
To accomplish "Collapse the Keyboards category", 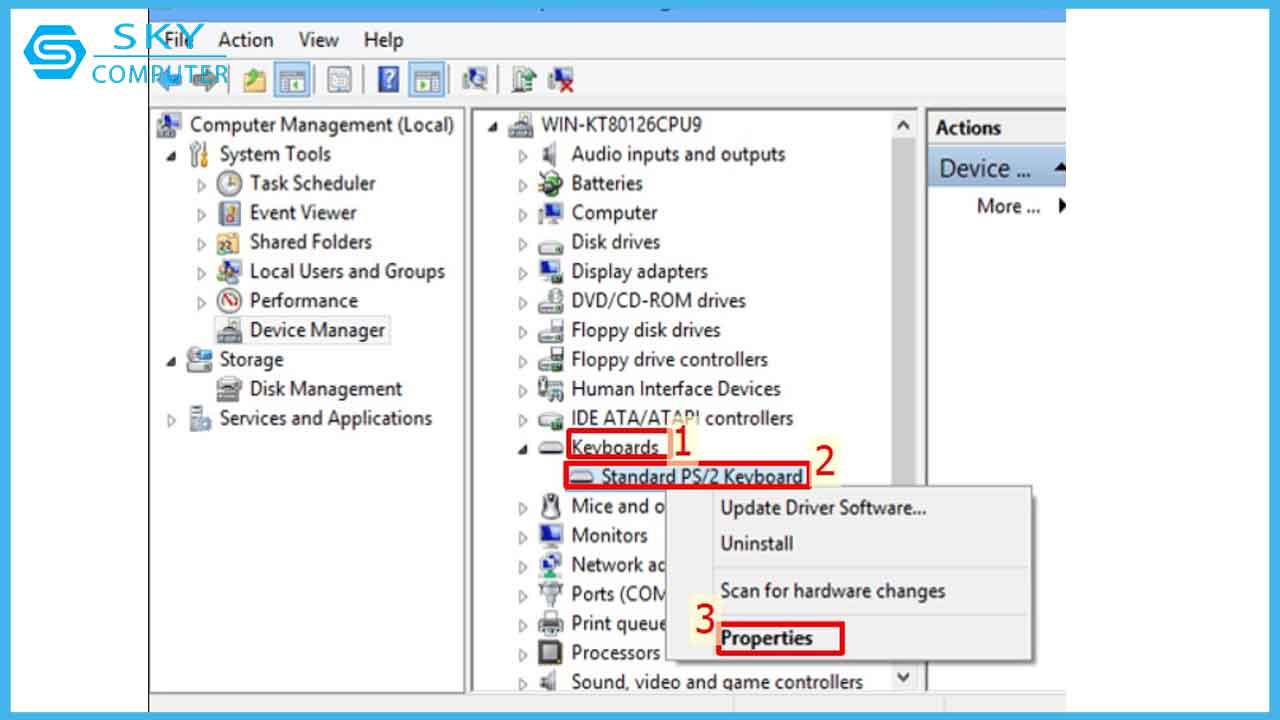I will pyautogui.click(x=523, y=449).
